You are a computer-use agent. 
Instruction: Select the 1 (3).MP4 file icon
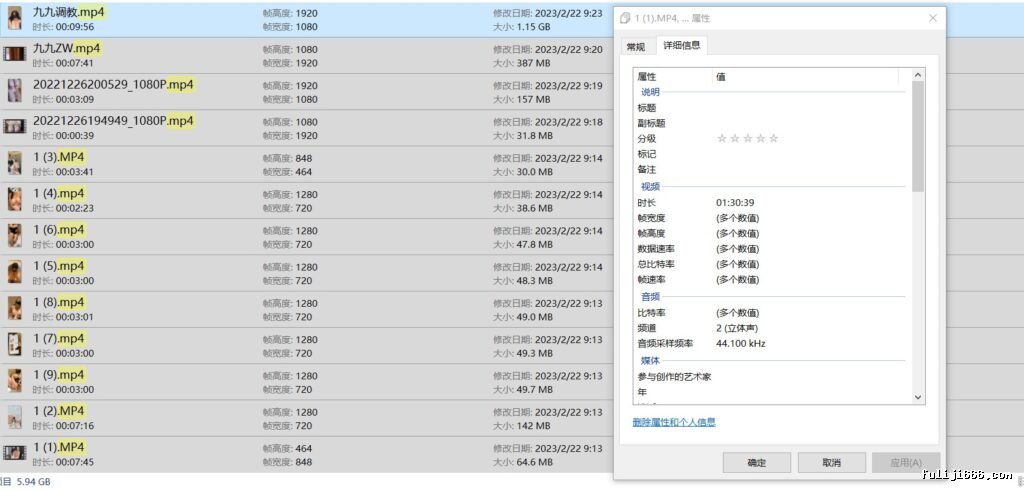click(x=14, y=163)
